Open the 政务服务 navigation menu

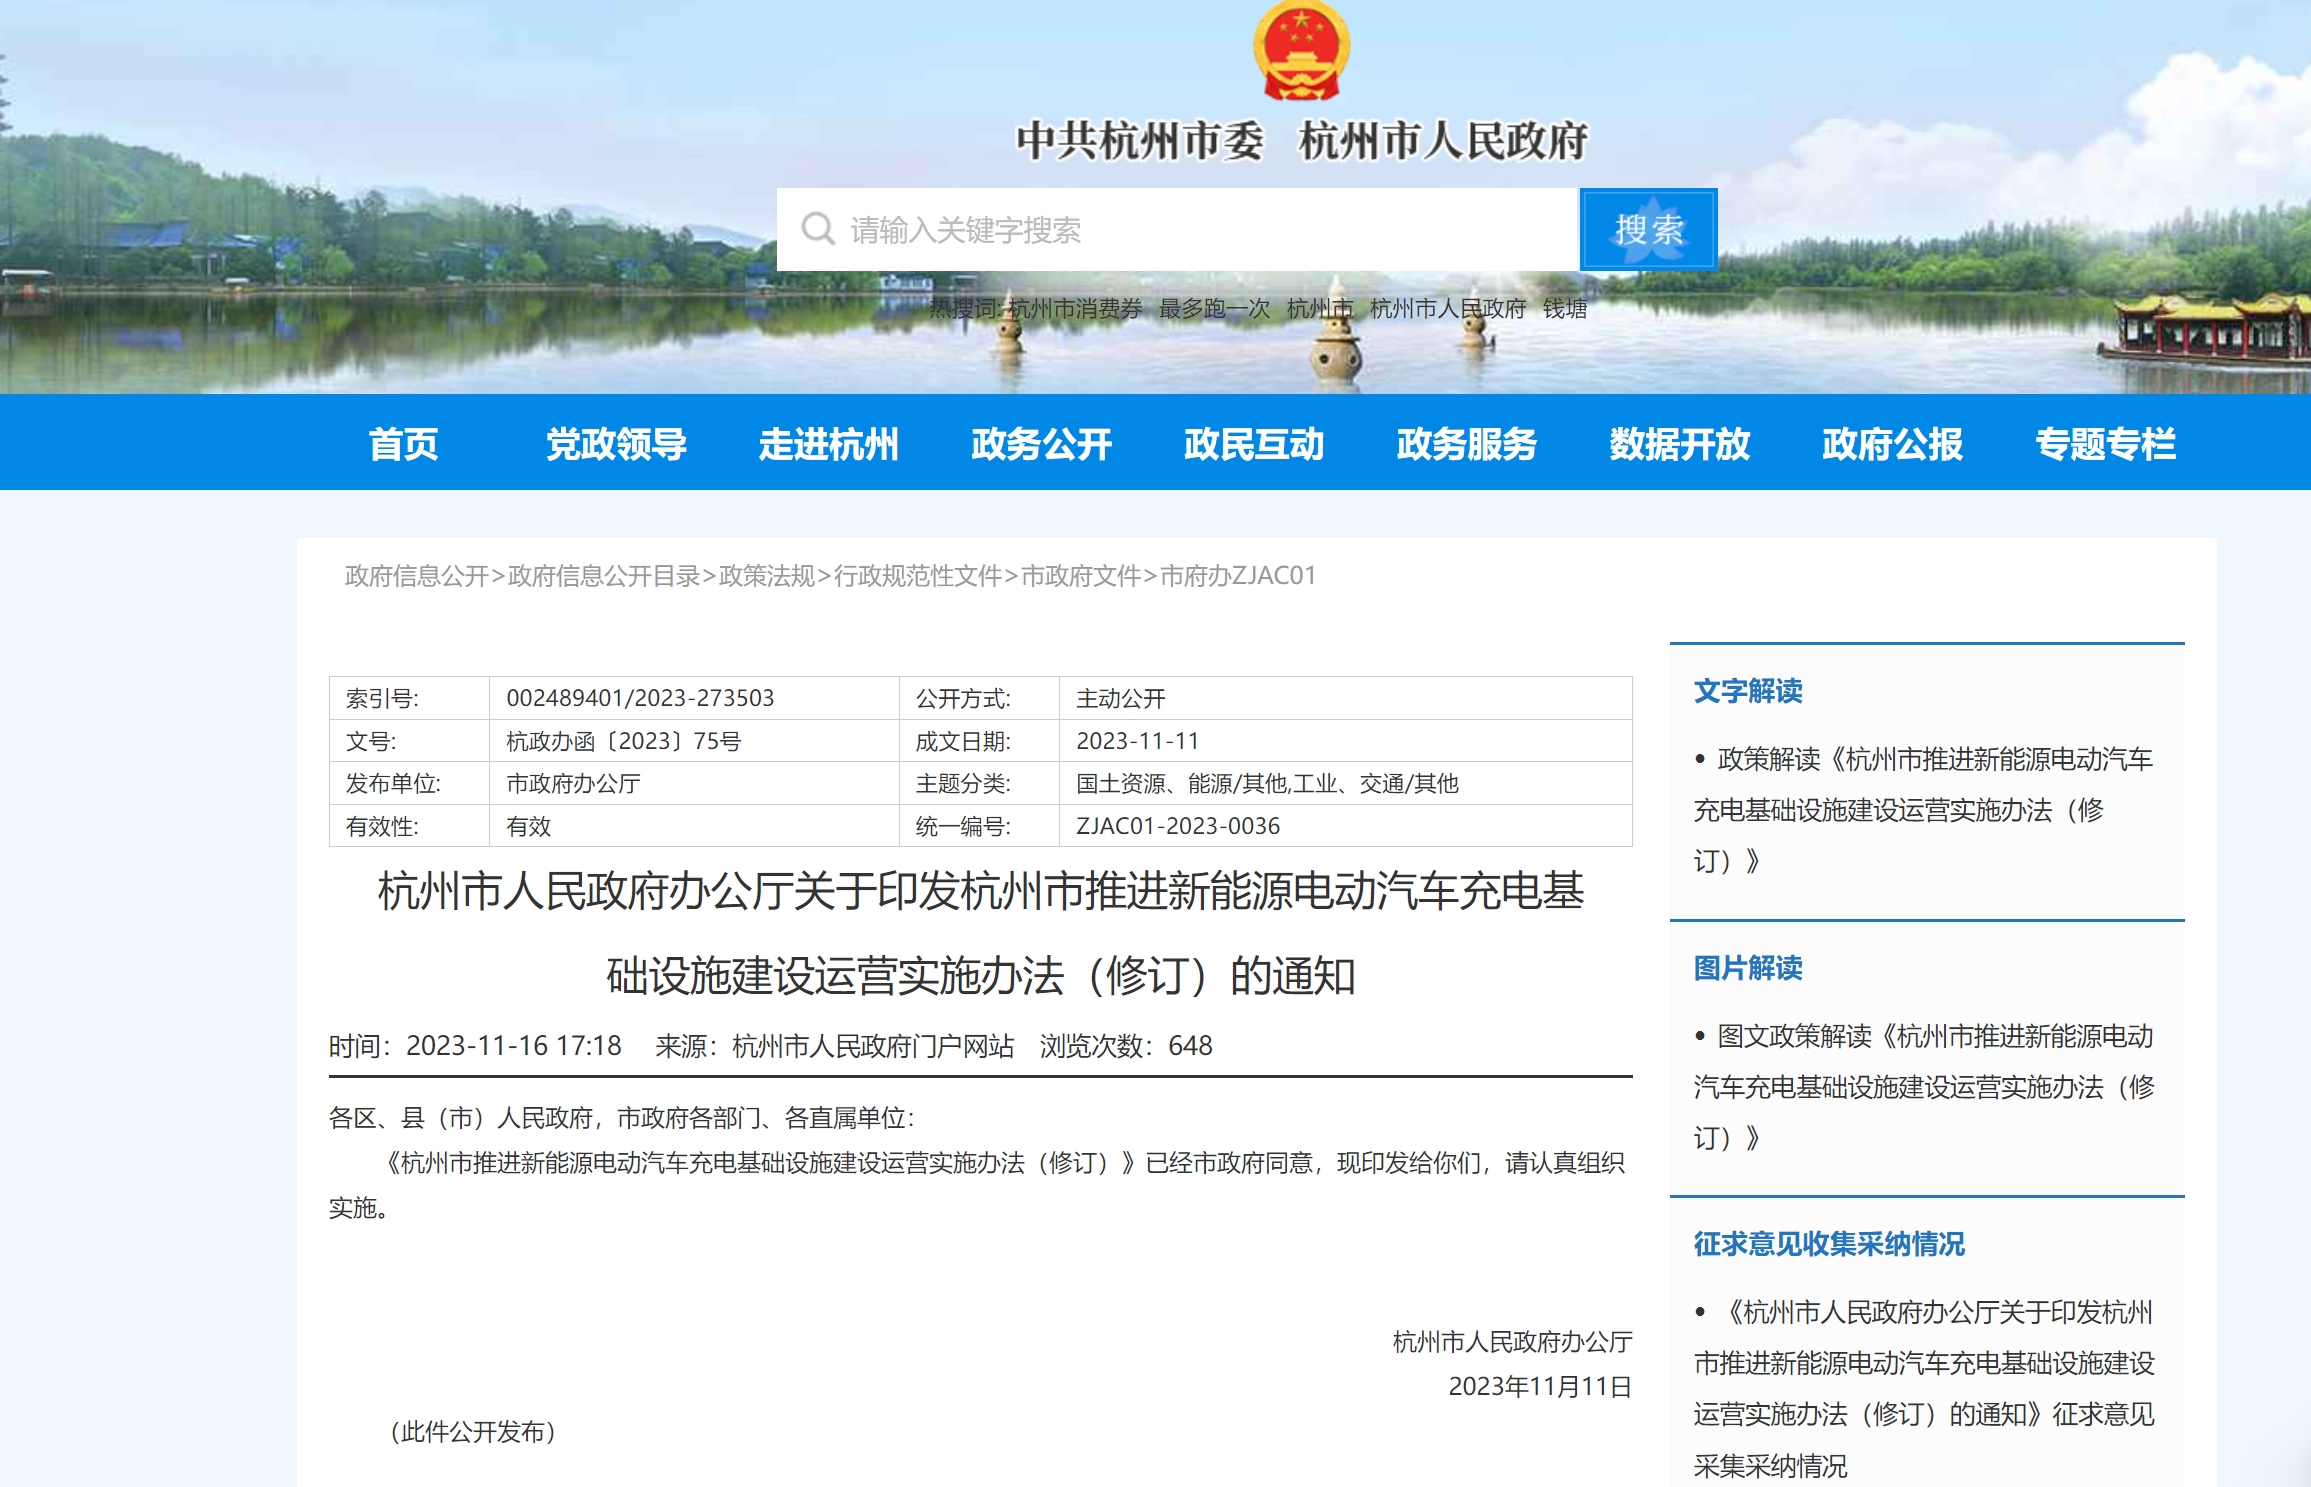click(x=1466, y=446)
